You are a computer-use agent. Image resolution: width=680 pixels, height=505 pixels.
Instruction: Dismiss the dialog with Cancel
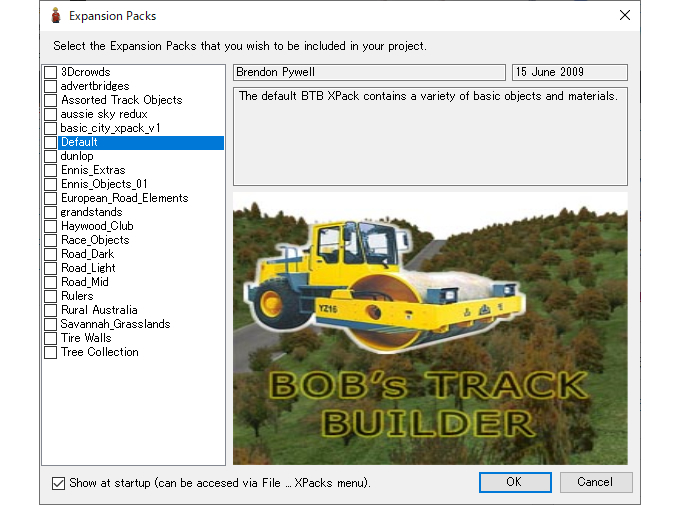(595, 482)
